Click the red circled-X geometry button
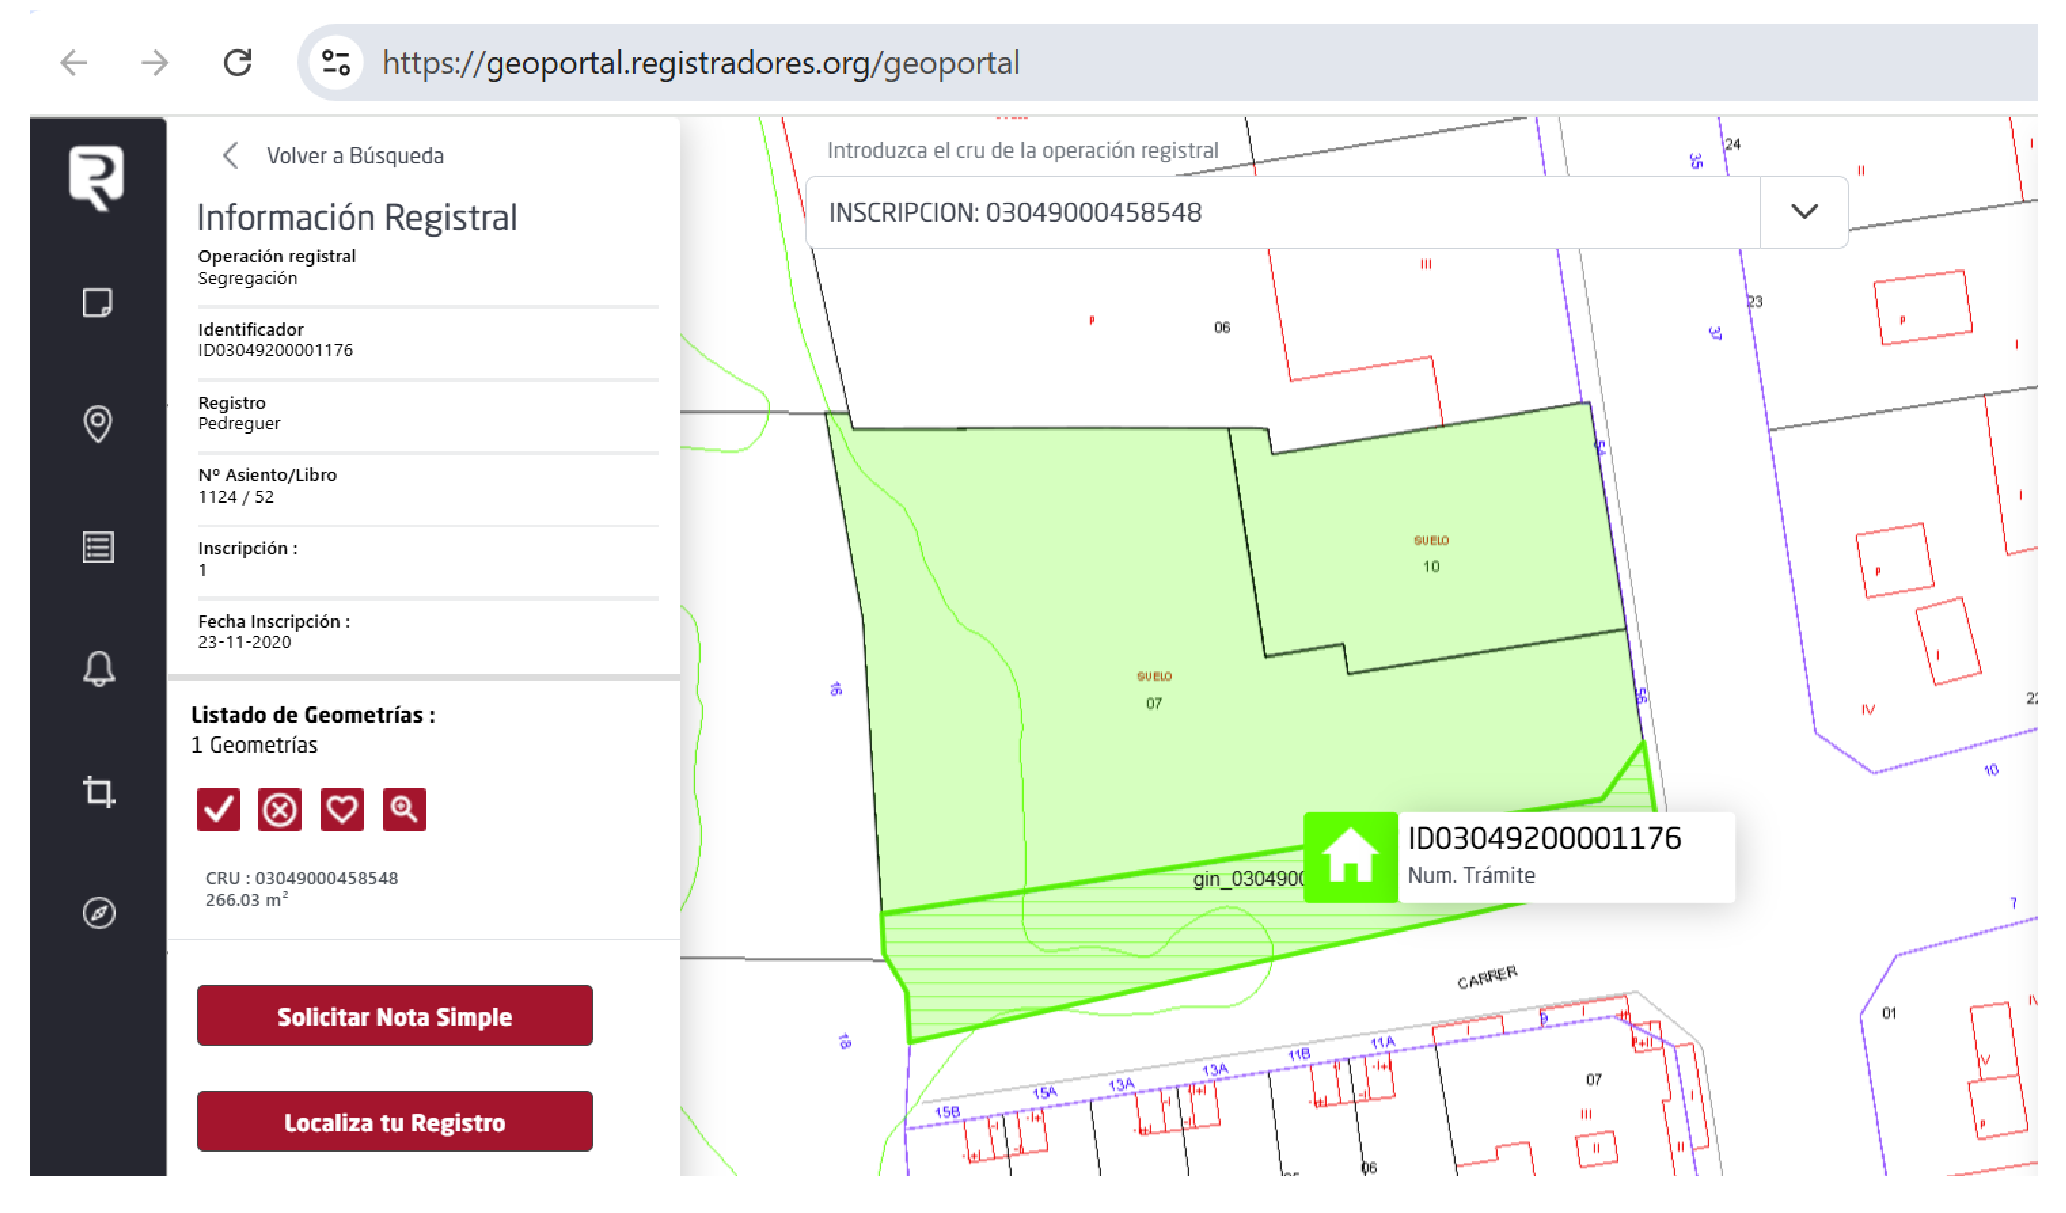 click(x=280, y=809)
